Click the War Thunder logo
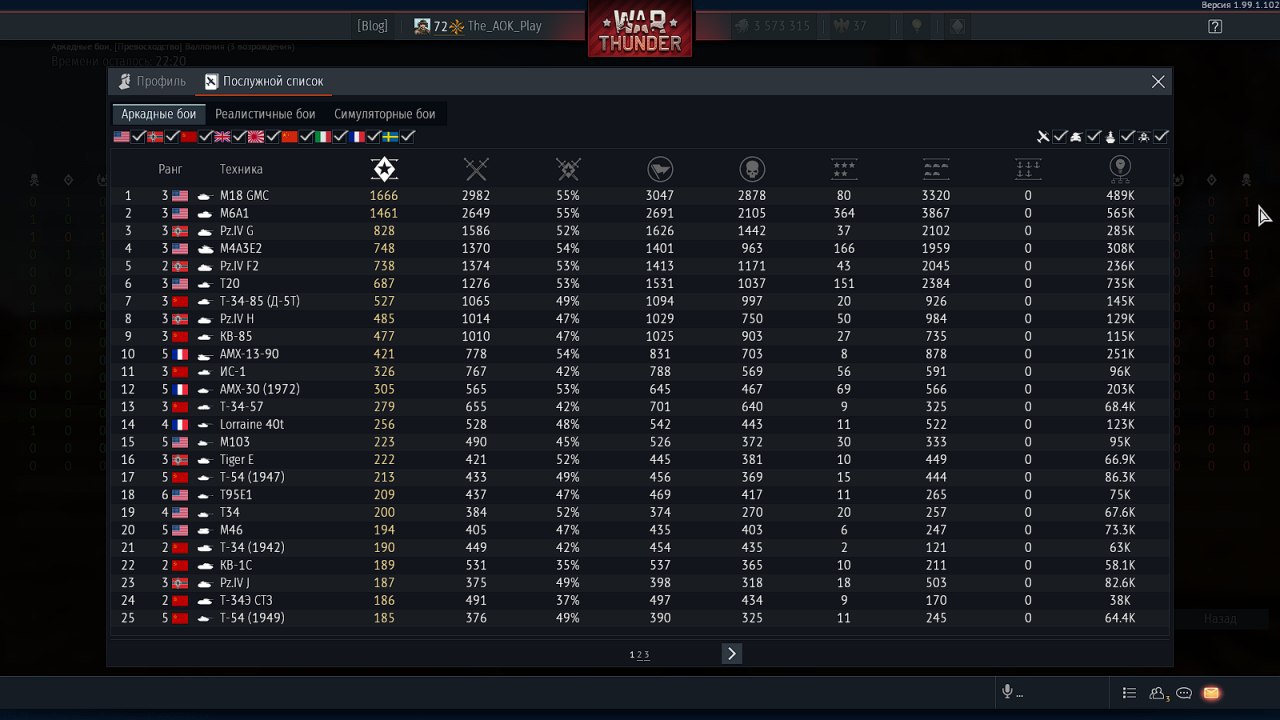Image resolution: width=1280 pixels, height=720 pixels. pos(640,29)
